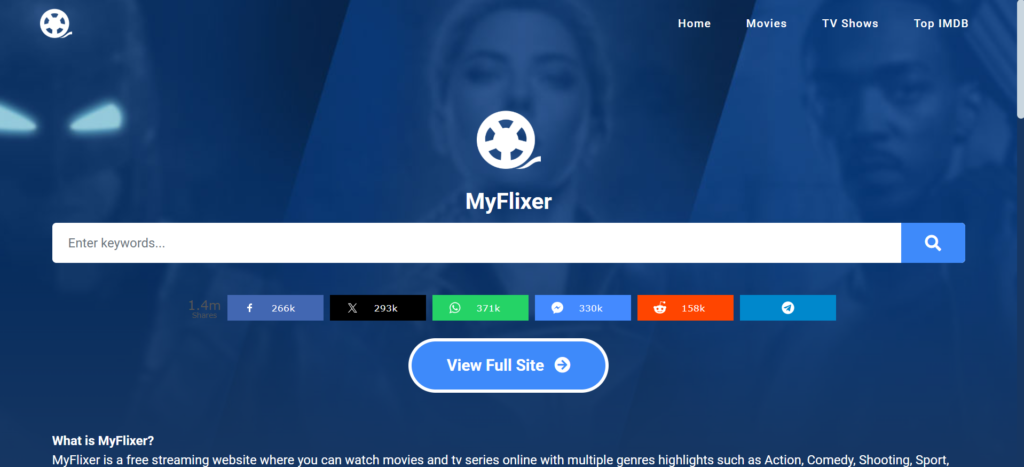
Task: Select the 1.4m Shares counter
Action: pos(204,308)
